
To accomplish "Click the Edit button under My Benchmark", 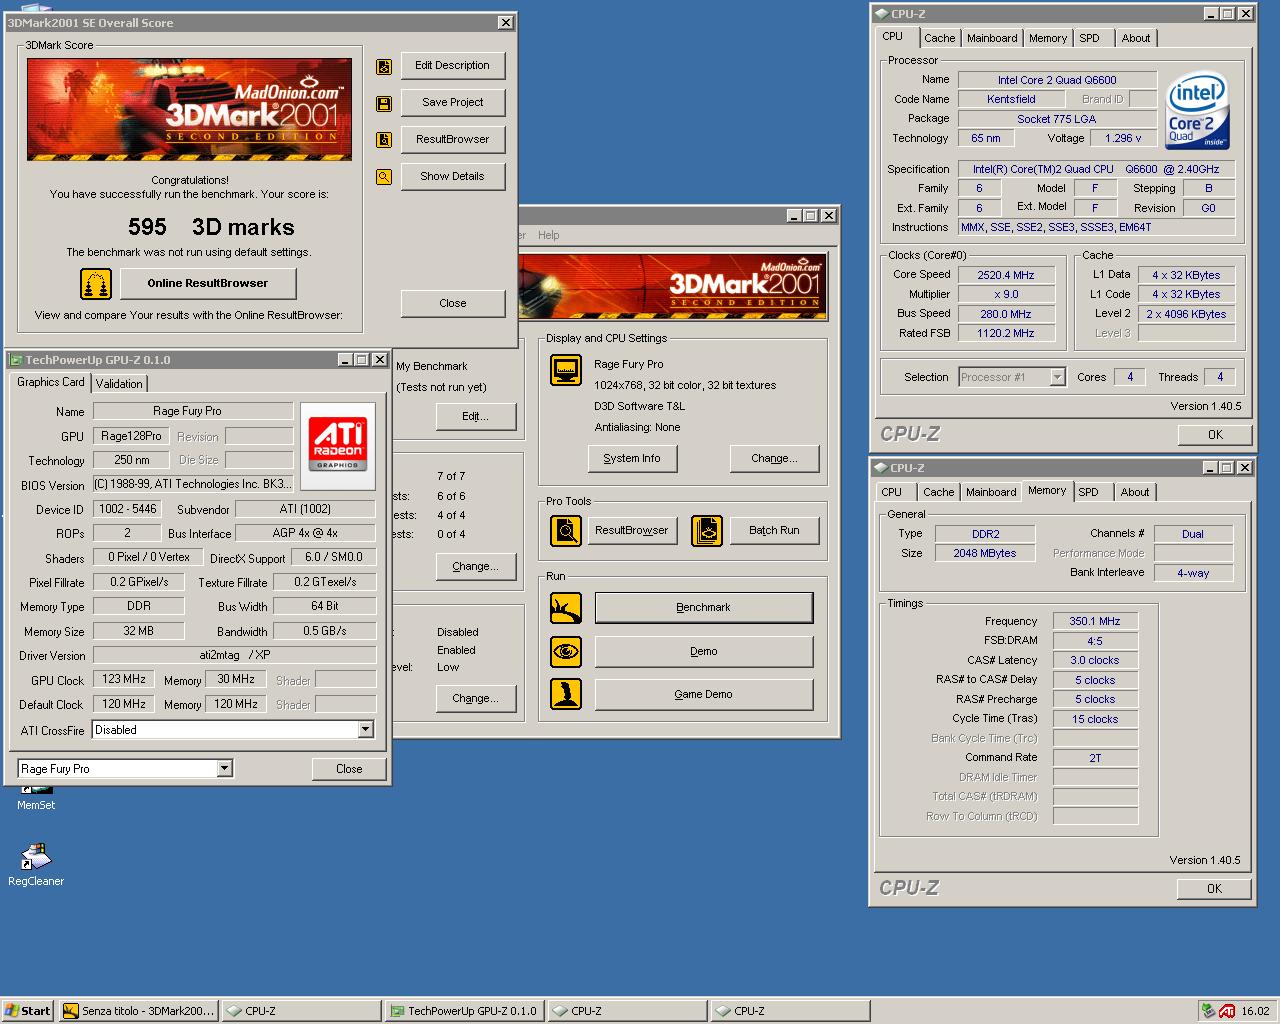I will pyautogui.click(x=476, y=417).
